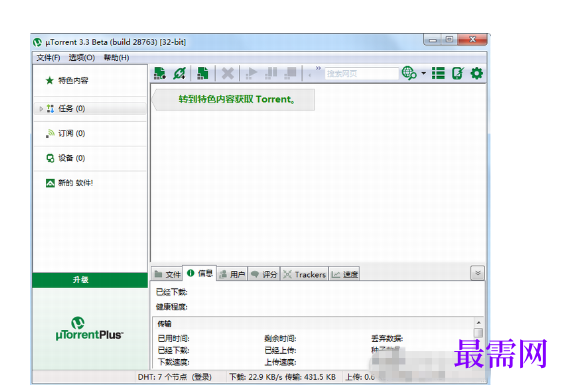Click the green 升级 upgrade button
Image resolution: width=566 pixels, height=385 pixels.
(90, 280)
